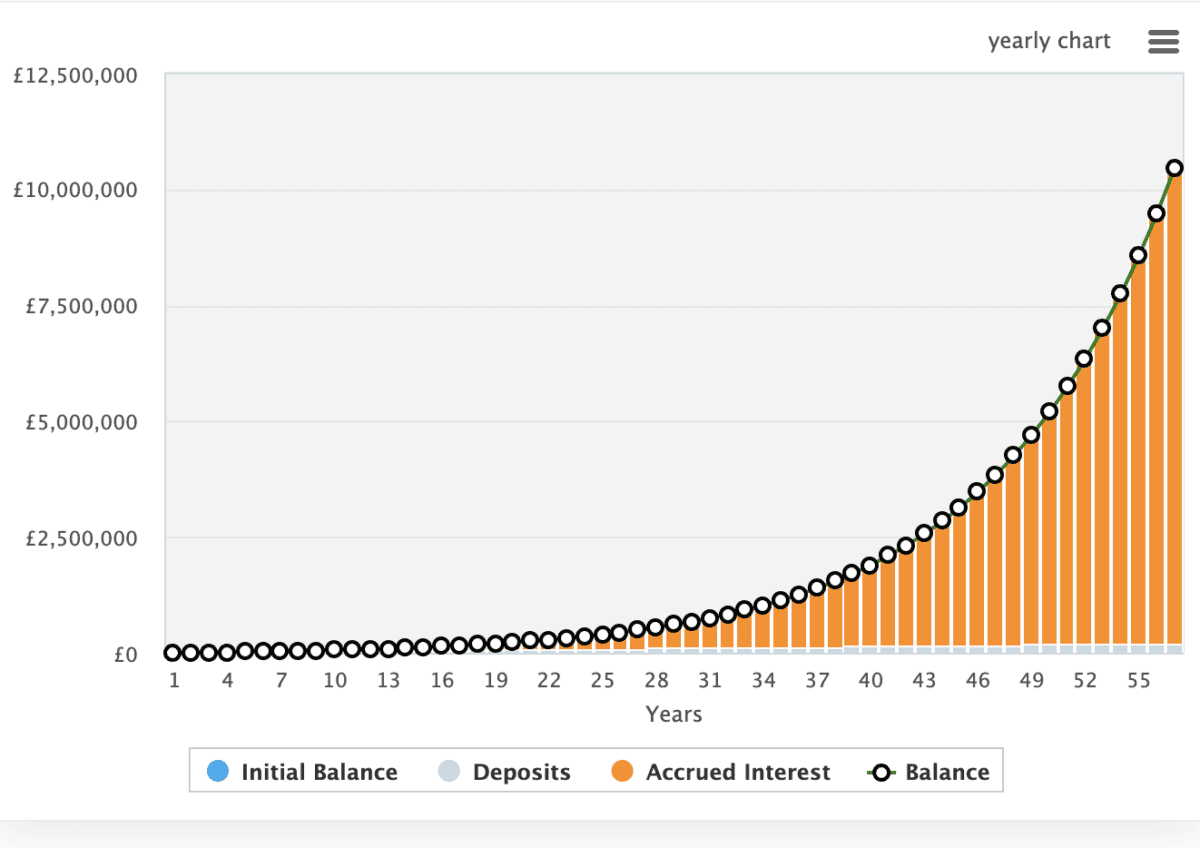Viewport: 1200px width, 848px height.
Task: Toggle the Deposits series label
Action: (x=521, y=772)
